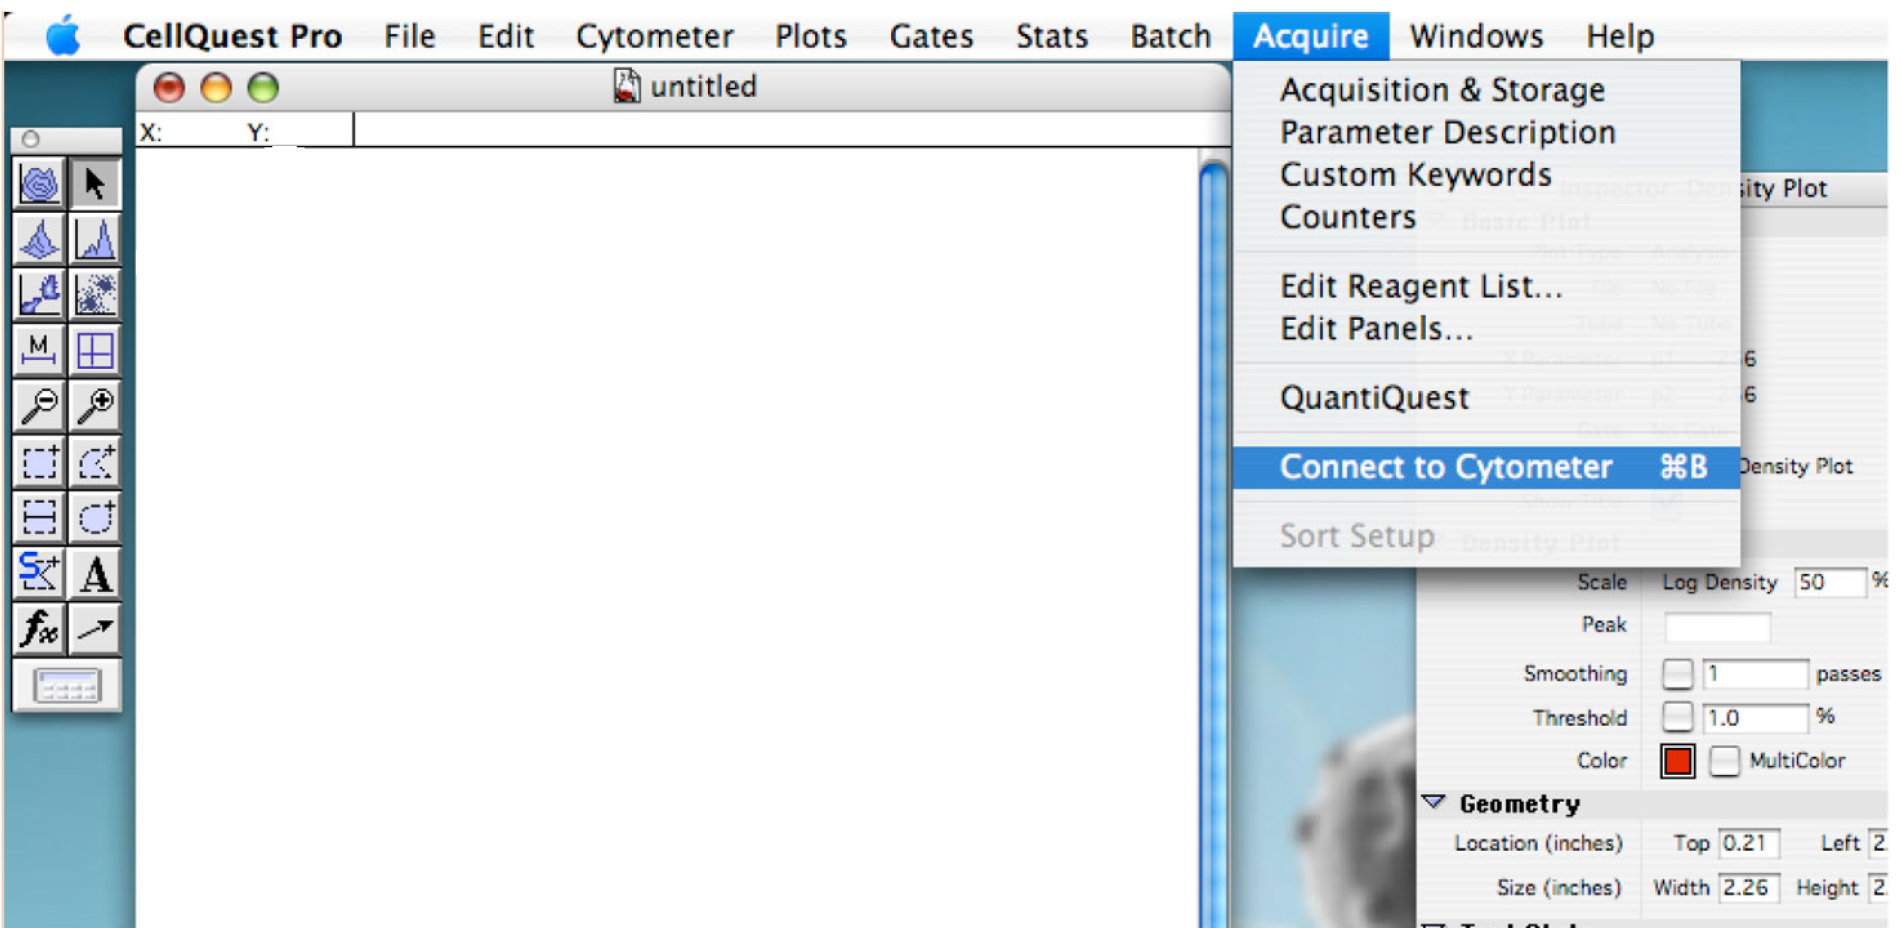The width and height of the screenshot is (1902, 928).
Task: Click the untitled document icon in title bar
Action: coord(627,86)
